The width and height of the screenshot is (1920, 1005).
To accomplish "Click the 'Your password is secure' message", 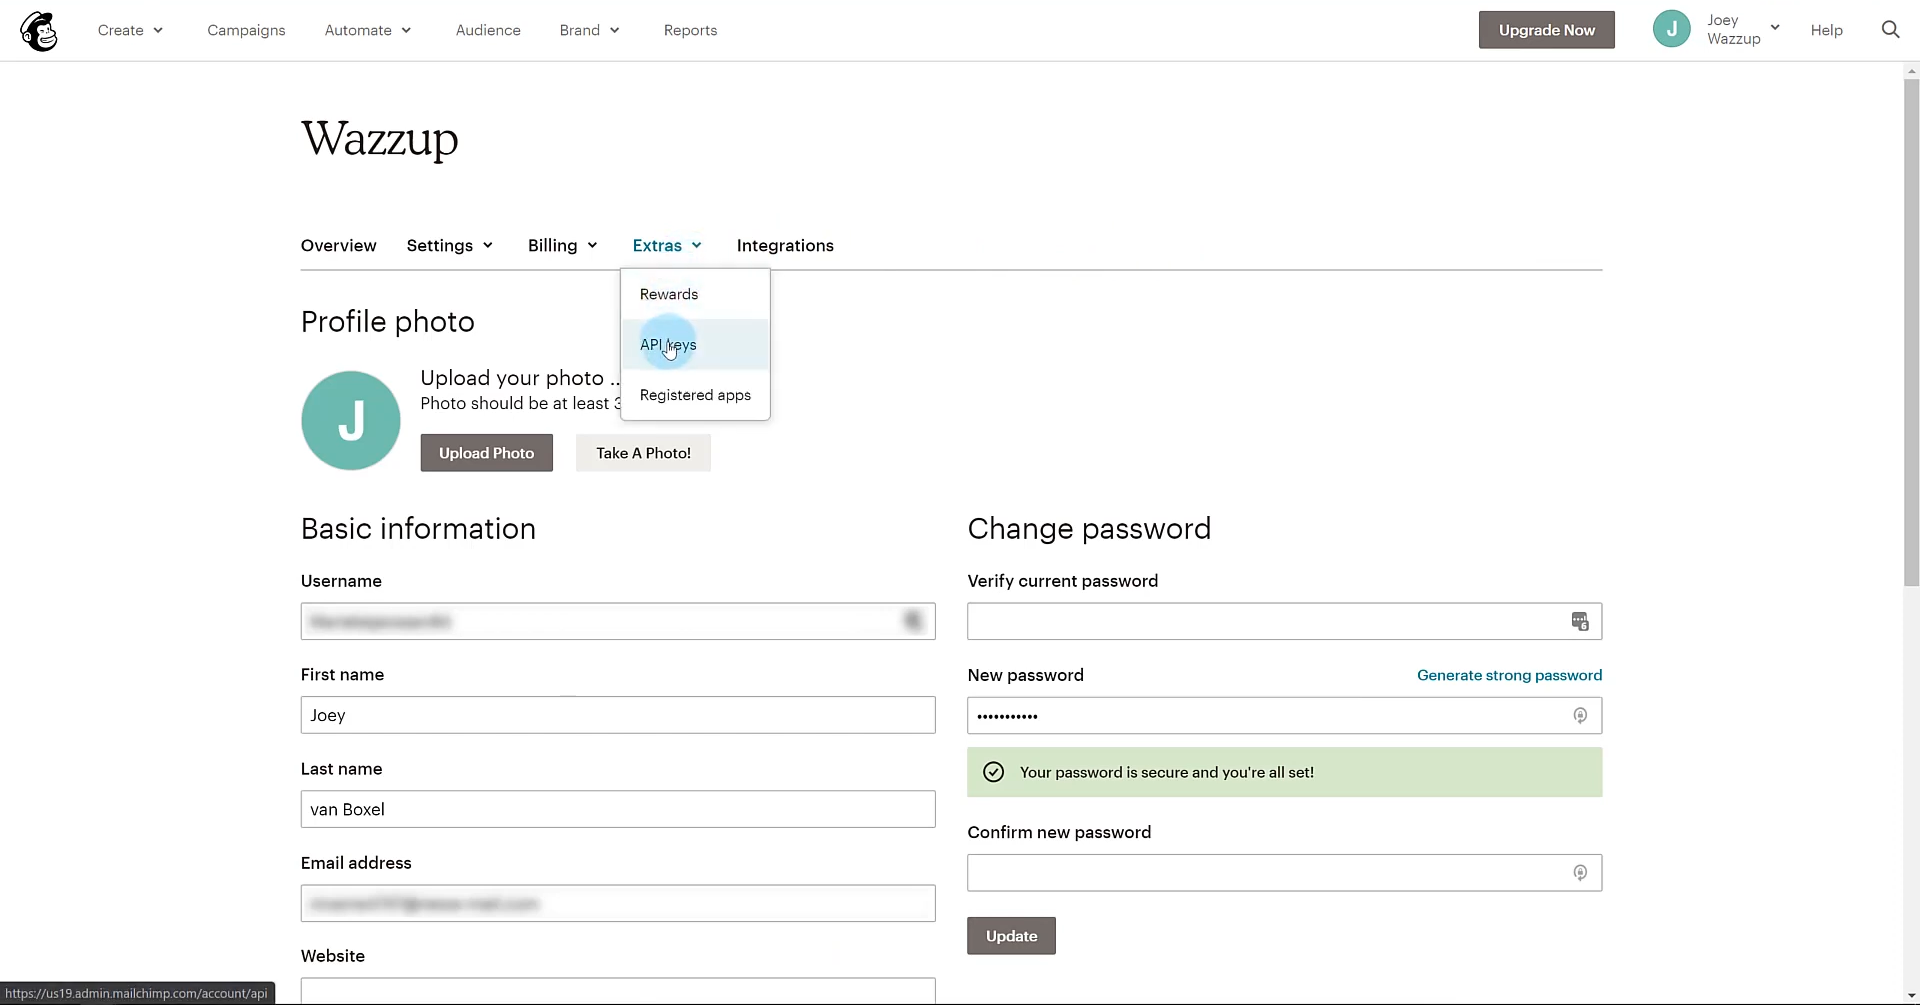I will pos(1166,772).
